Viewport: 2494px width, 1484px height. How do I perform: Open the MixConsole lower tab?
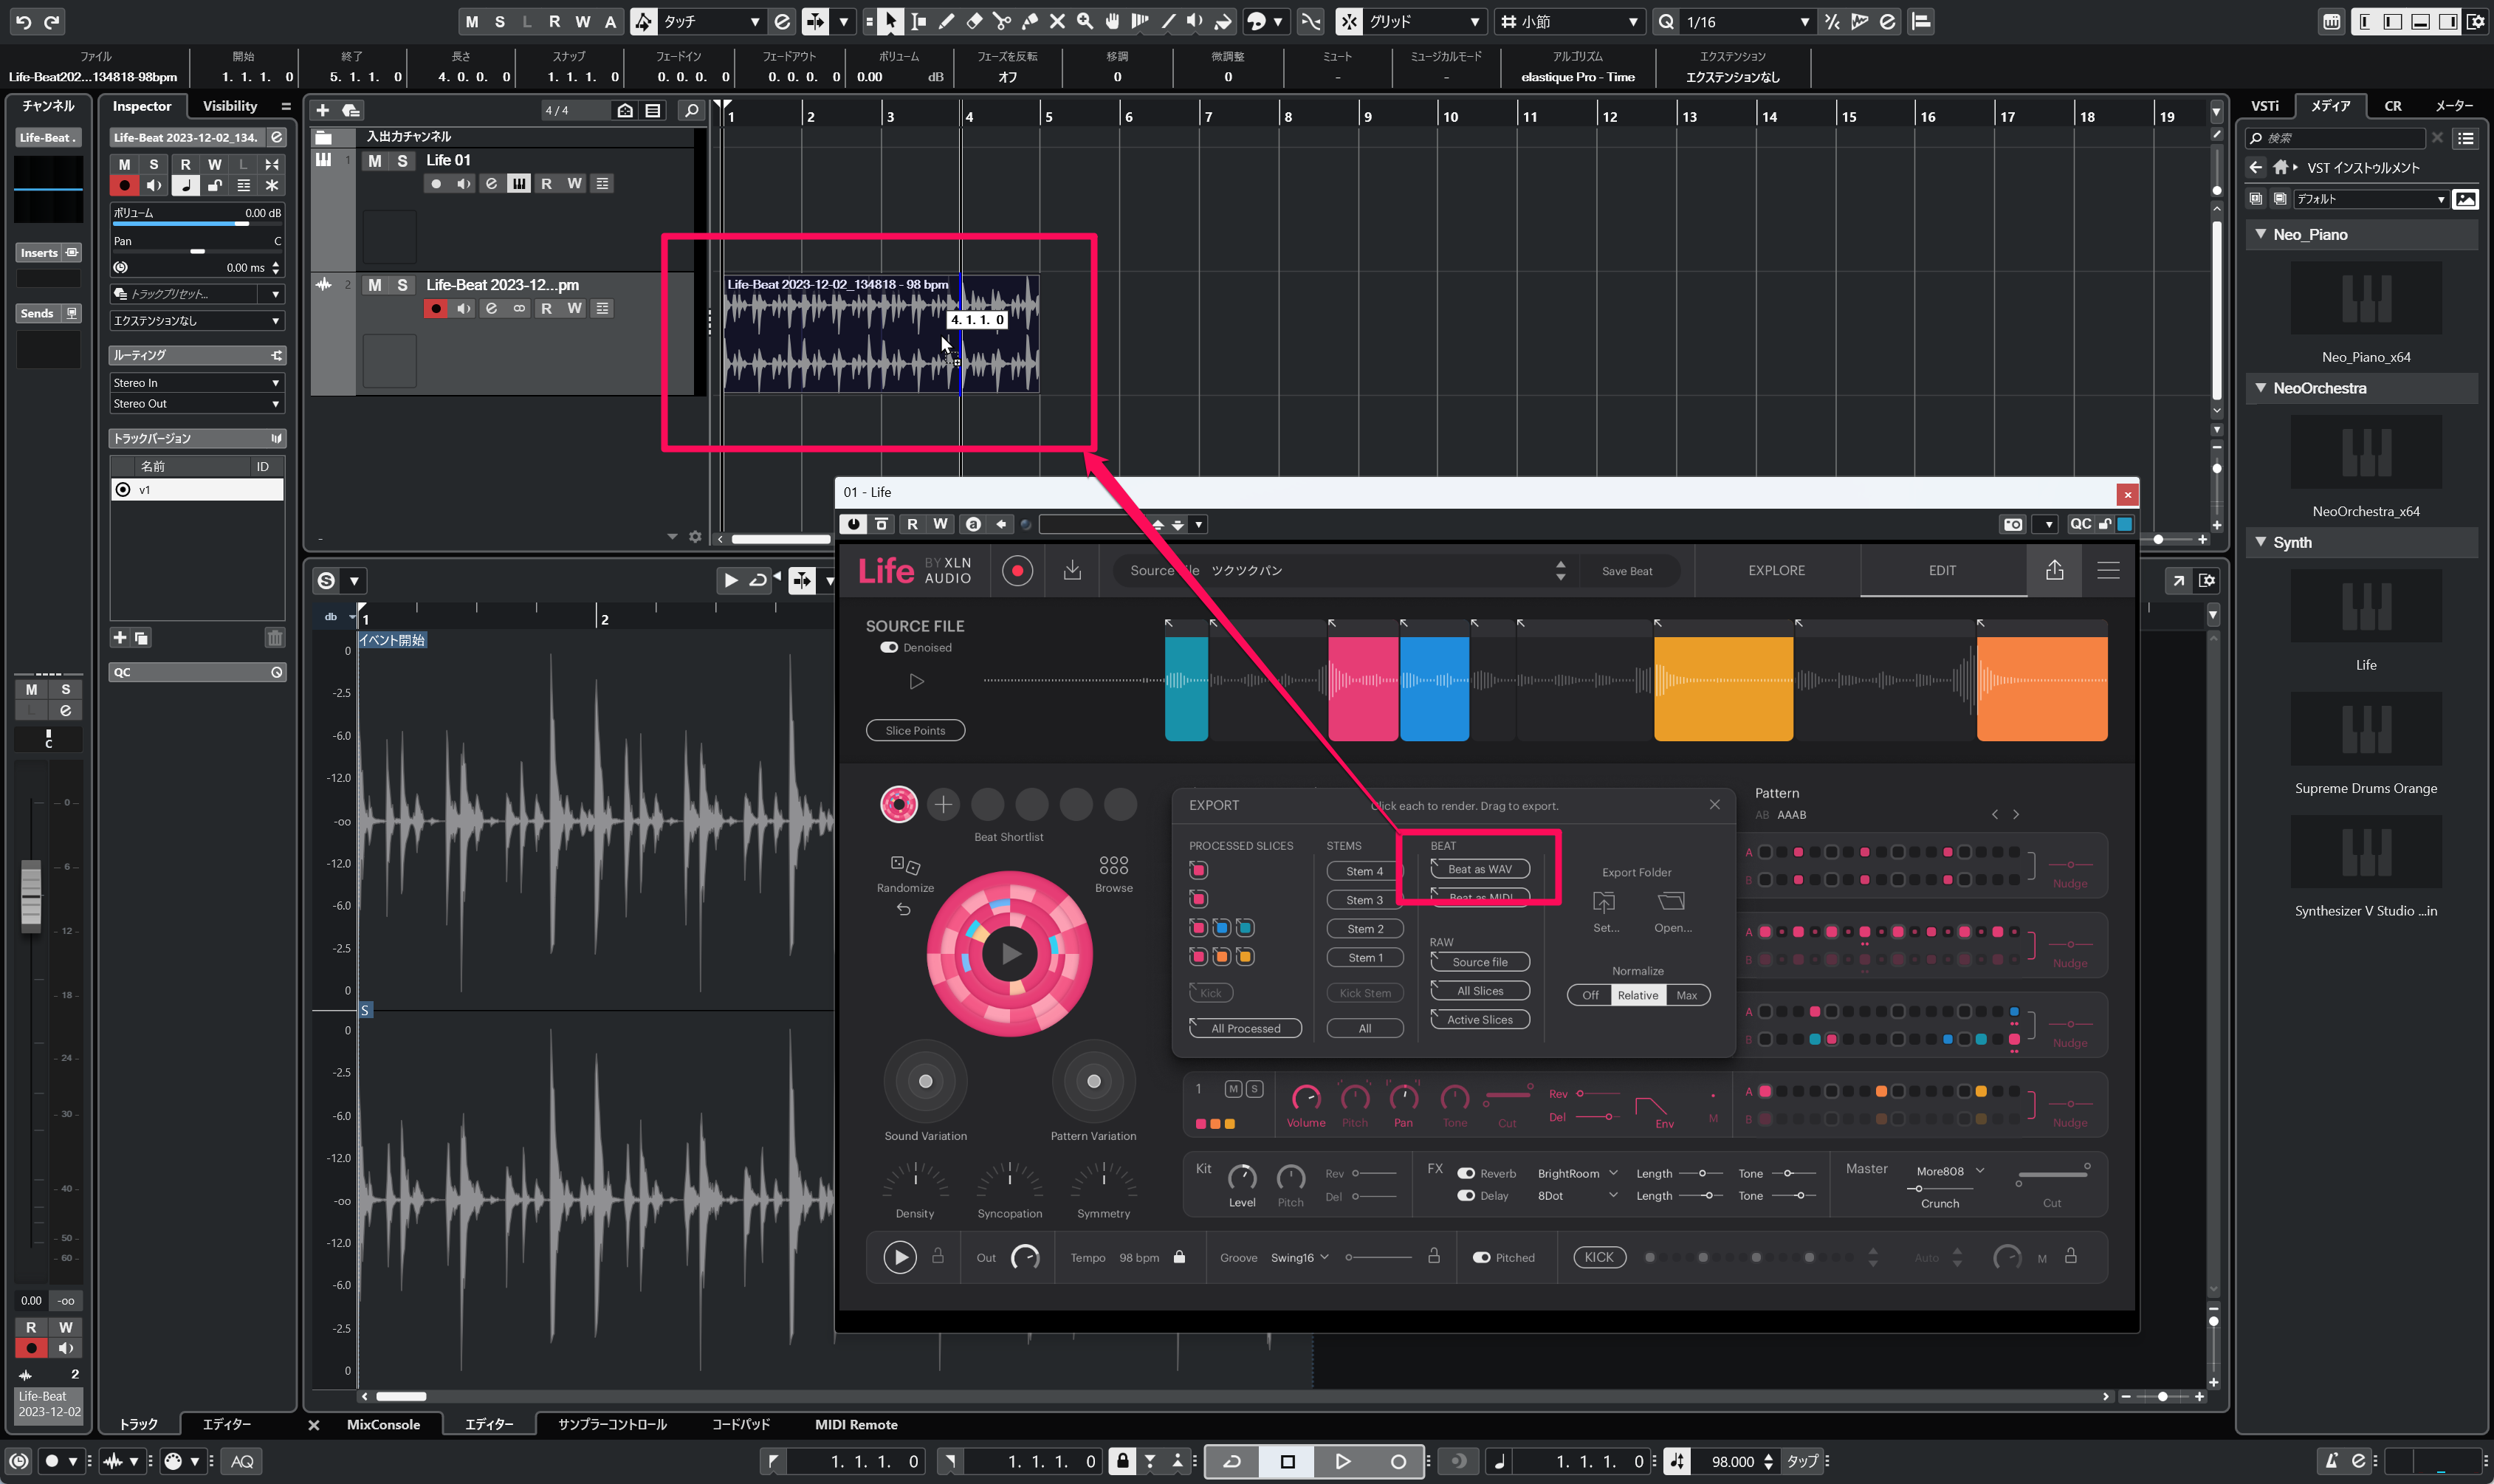coord(383,1424)
